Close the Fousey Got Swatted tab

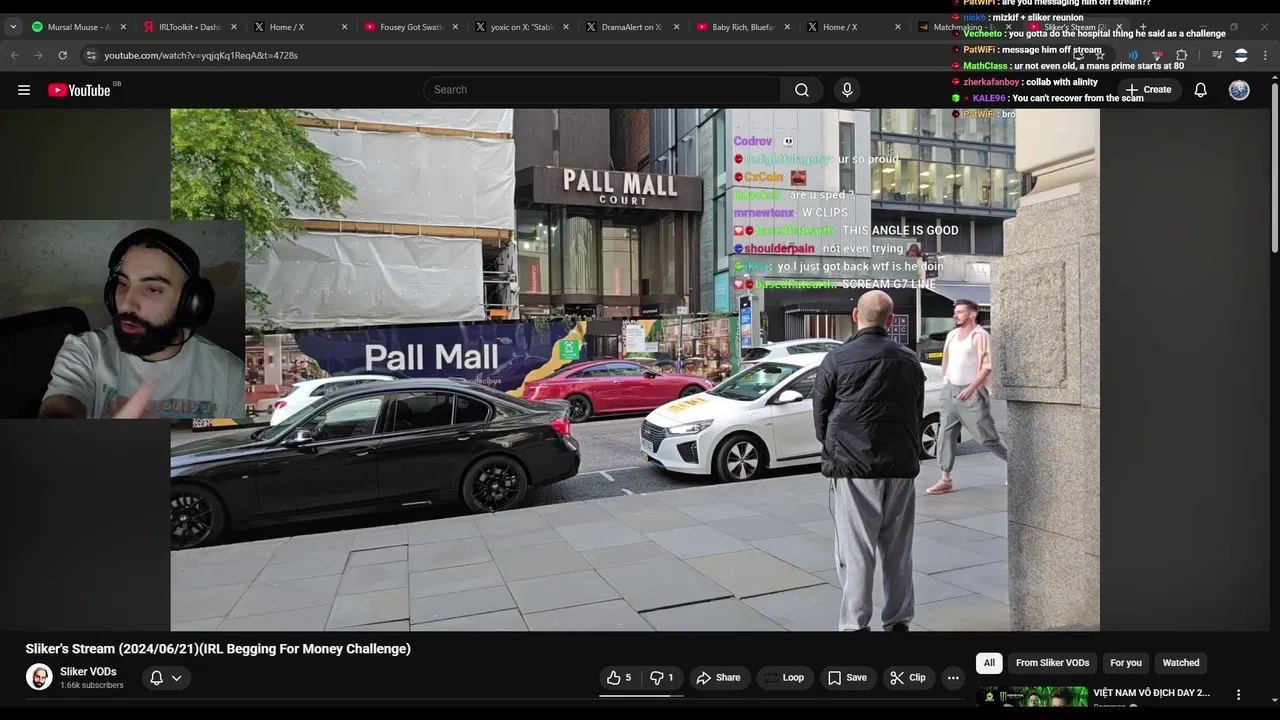pyautogui.click(x=455, y=27)
